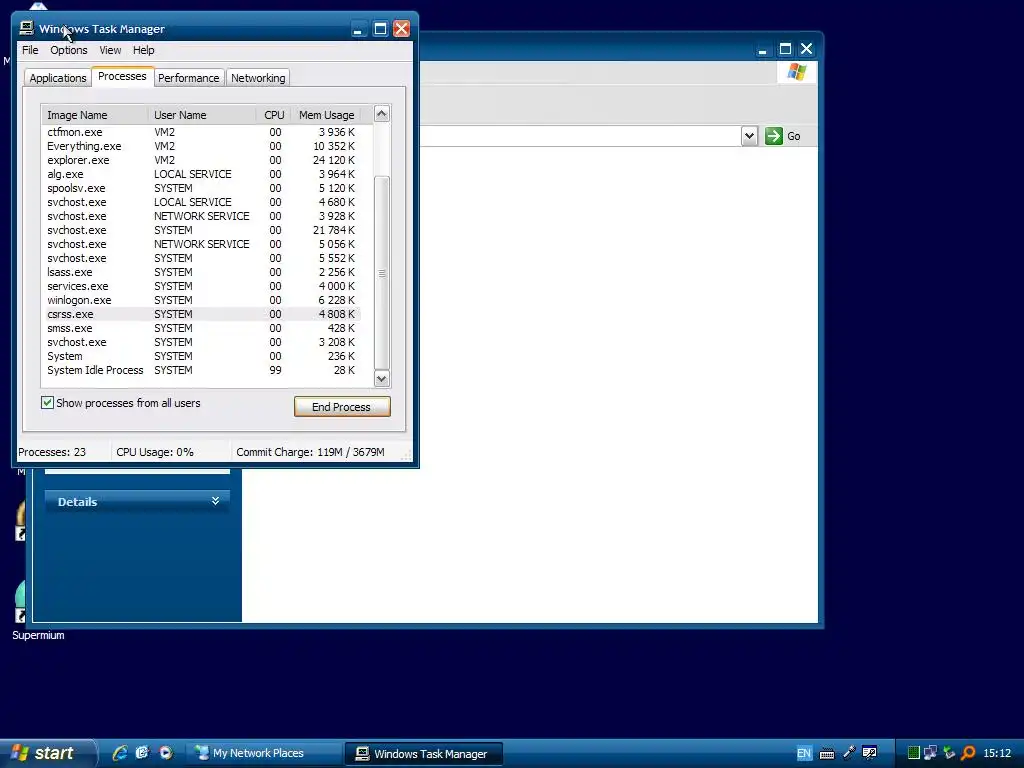Select the alg.exe process
The image size is (1024, 768).
click(200, 174)
